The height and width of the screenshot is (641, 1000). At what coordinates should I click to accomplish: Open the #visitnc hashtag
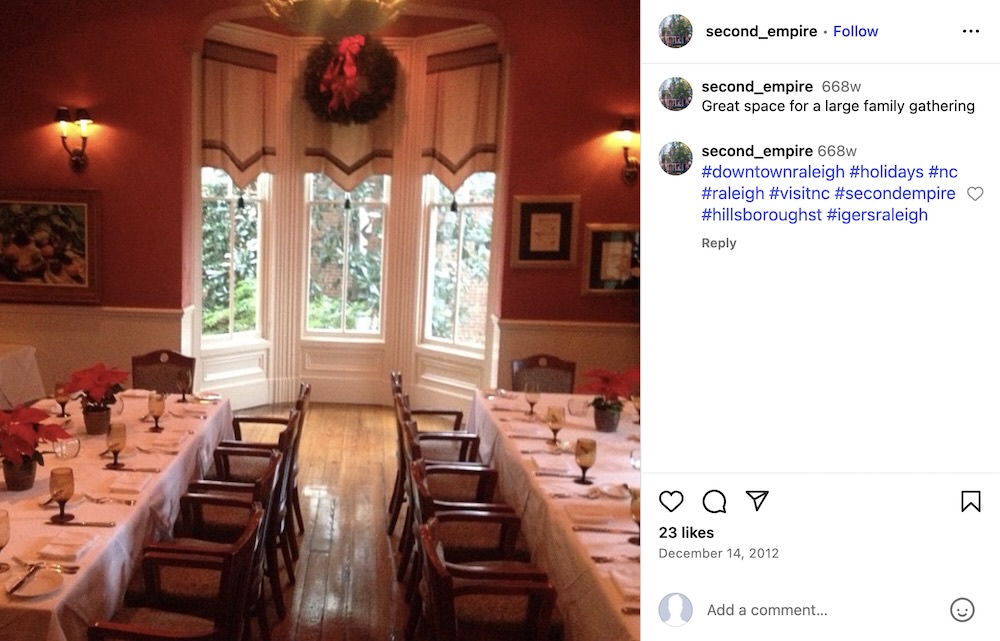click(799, 193)
